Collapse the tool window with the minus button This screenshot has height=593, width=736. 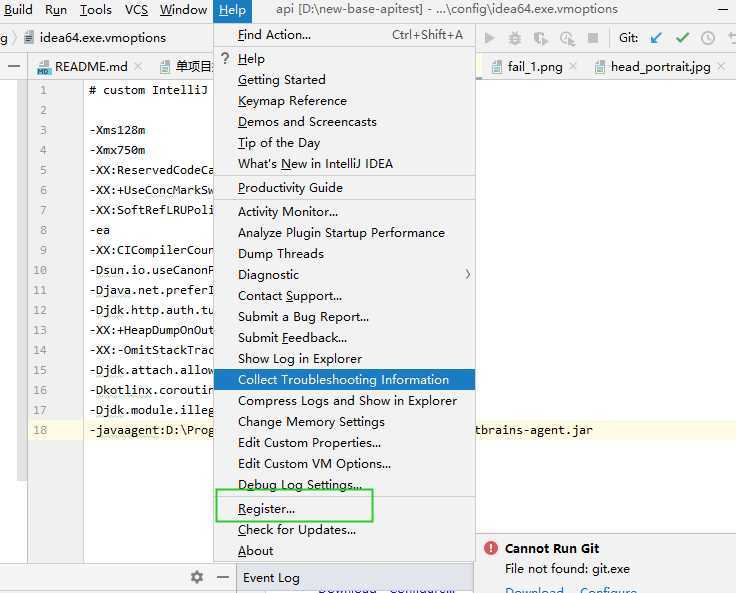14,67
